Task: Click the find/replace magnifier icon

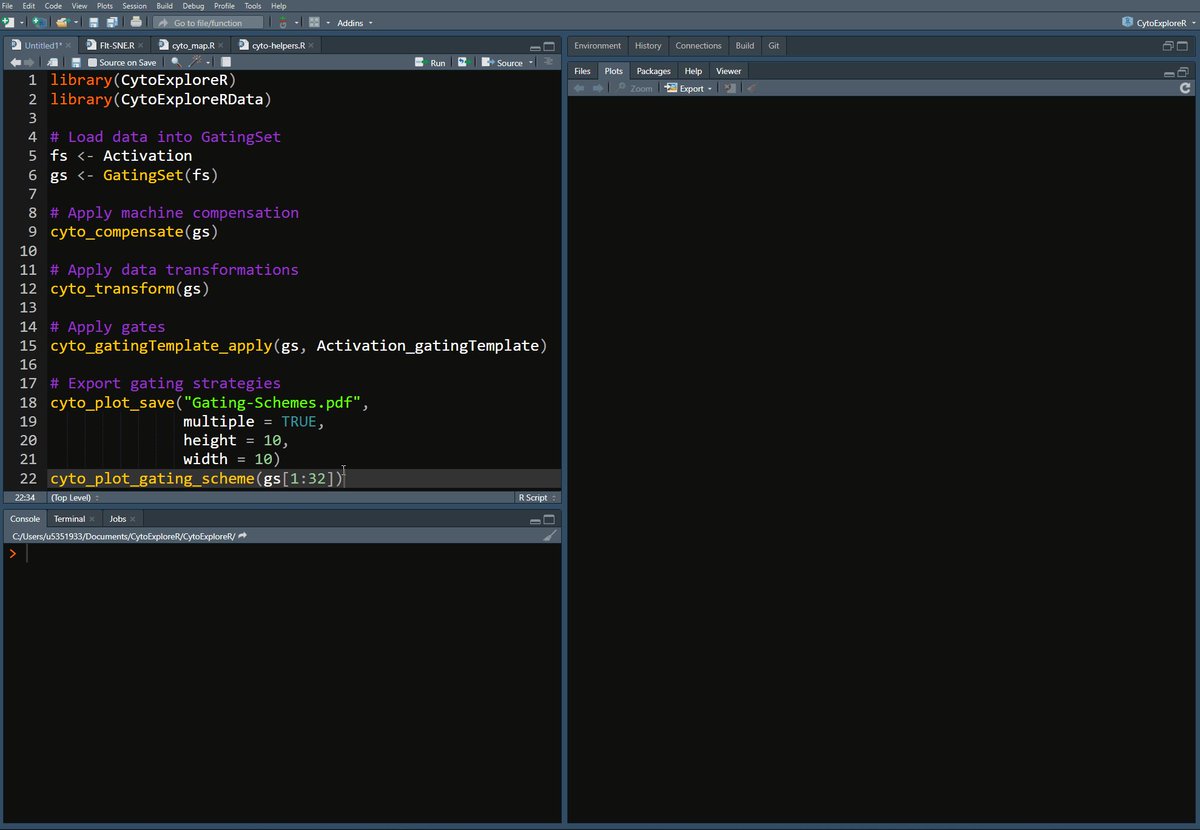Action: tap(176, 62)
